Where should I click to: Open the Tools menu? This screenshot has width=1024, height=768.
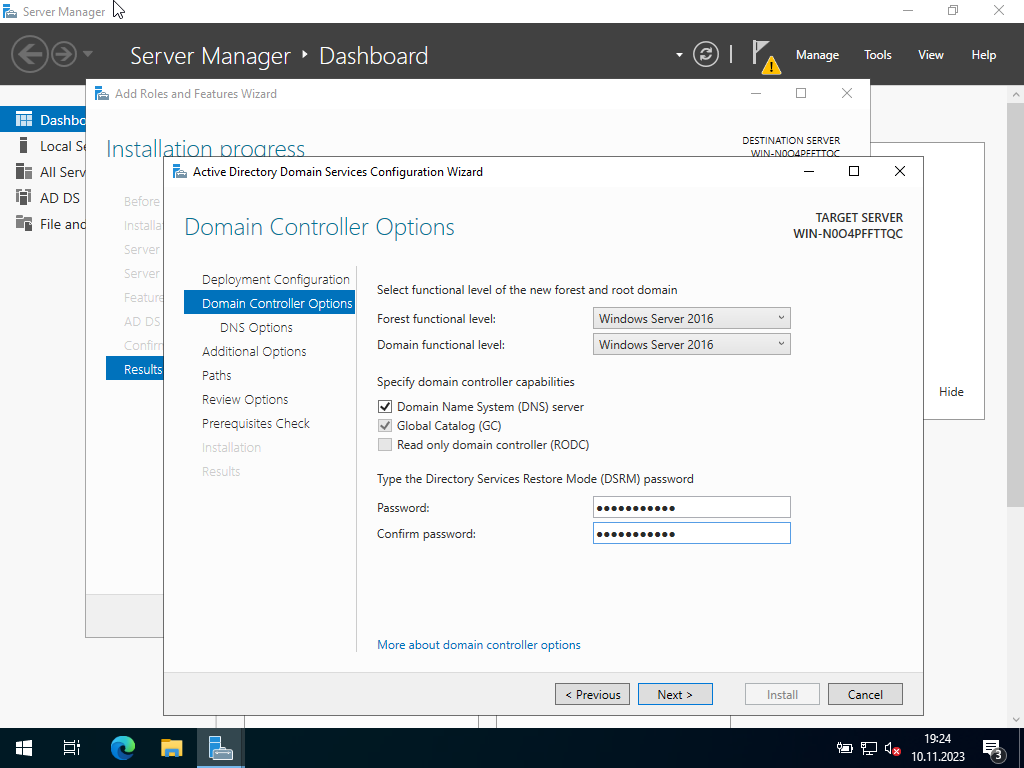pos(877,55)
